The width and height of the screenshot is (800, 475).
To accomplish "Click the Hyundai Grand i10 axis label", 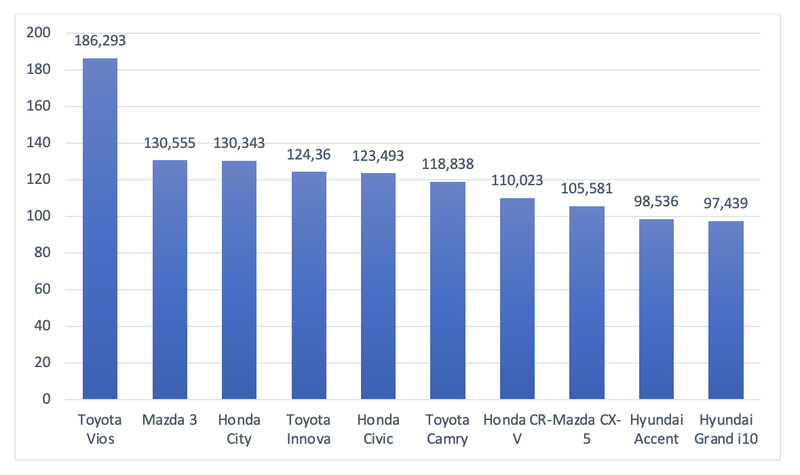I will [725, 428].
